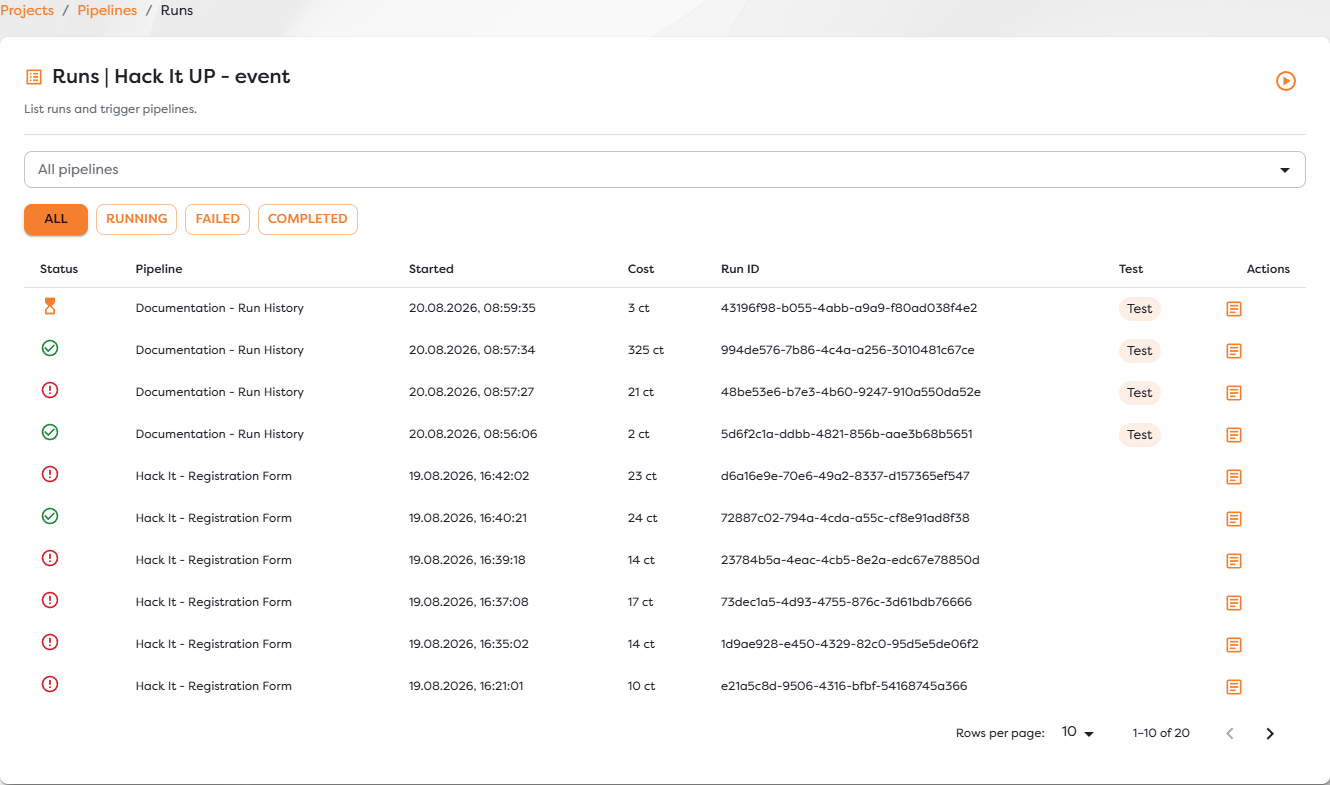Click the red failed status for 48be53e6 run
This screenshot has width=1330, height=785.
pyautogui.click(x=50, y=390)
